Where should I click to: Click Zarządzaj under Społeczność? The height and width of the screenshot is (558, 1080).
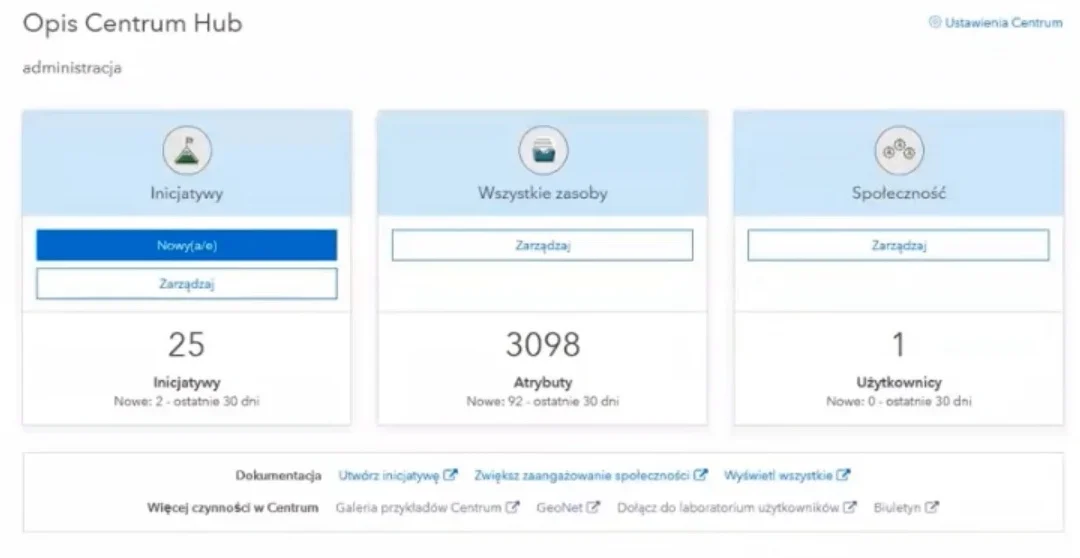[899, 245]
